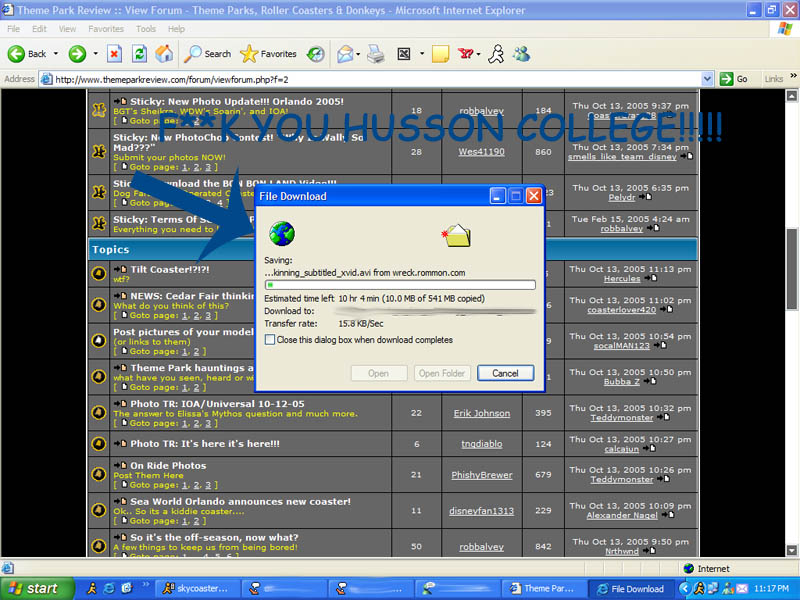Switch to skycoaster taskbar window

point(195,589)
